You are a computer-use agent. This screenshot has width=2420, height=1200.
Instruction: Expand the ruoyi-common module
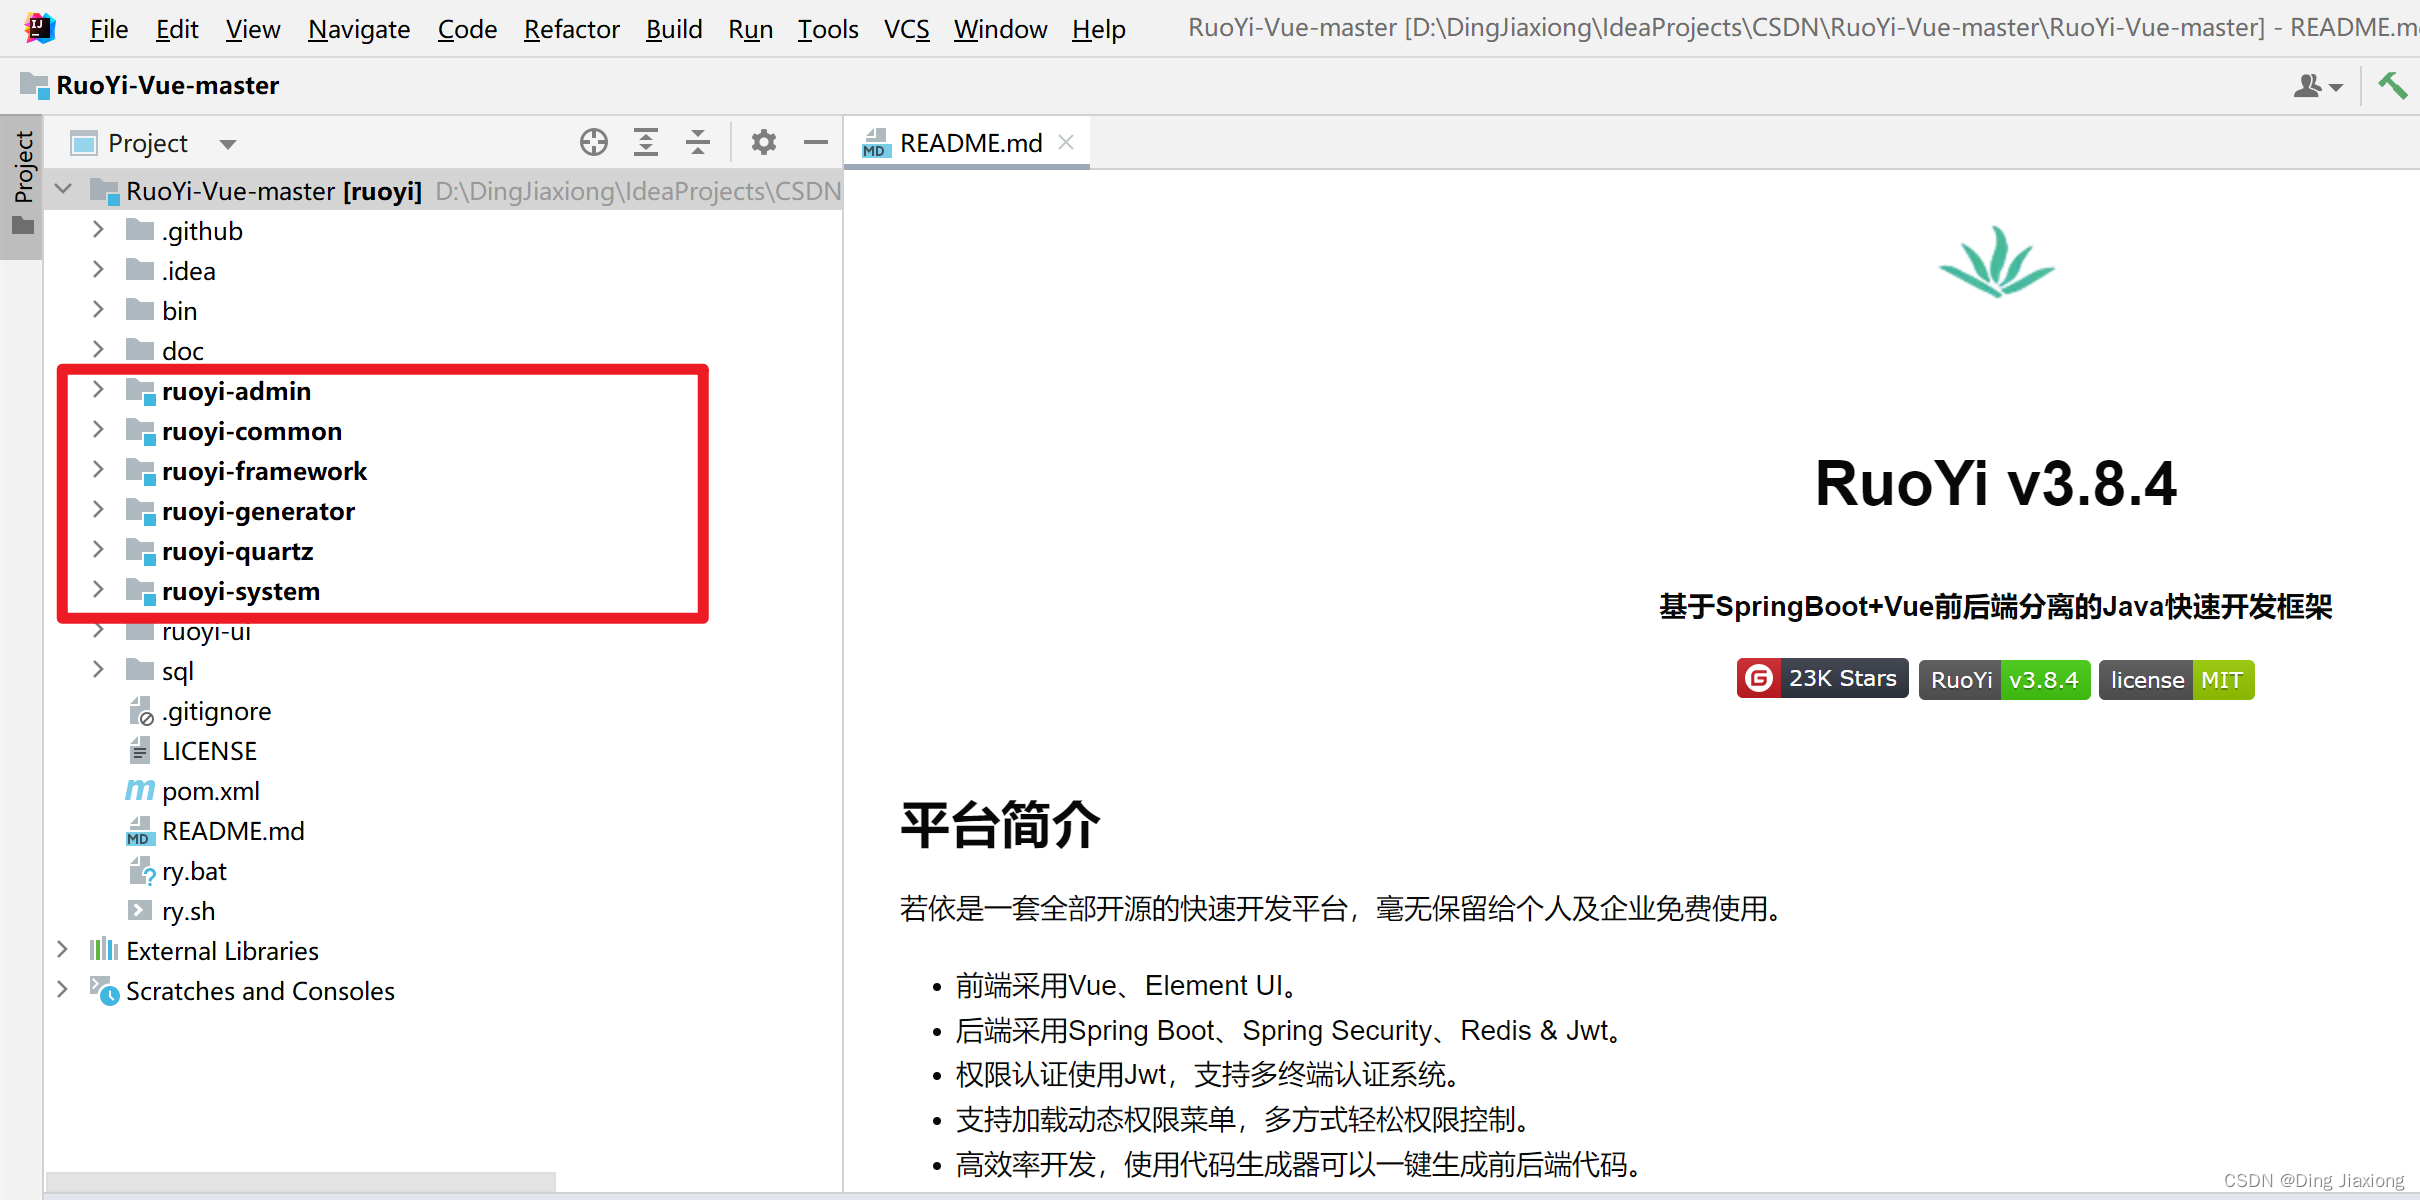(x=98, y=430)
